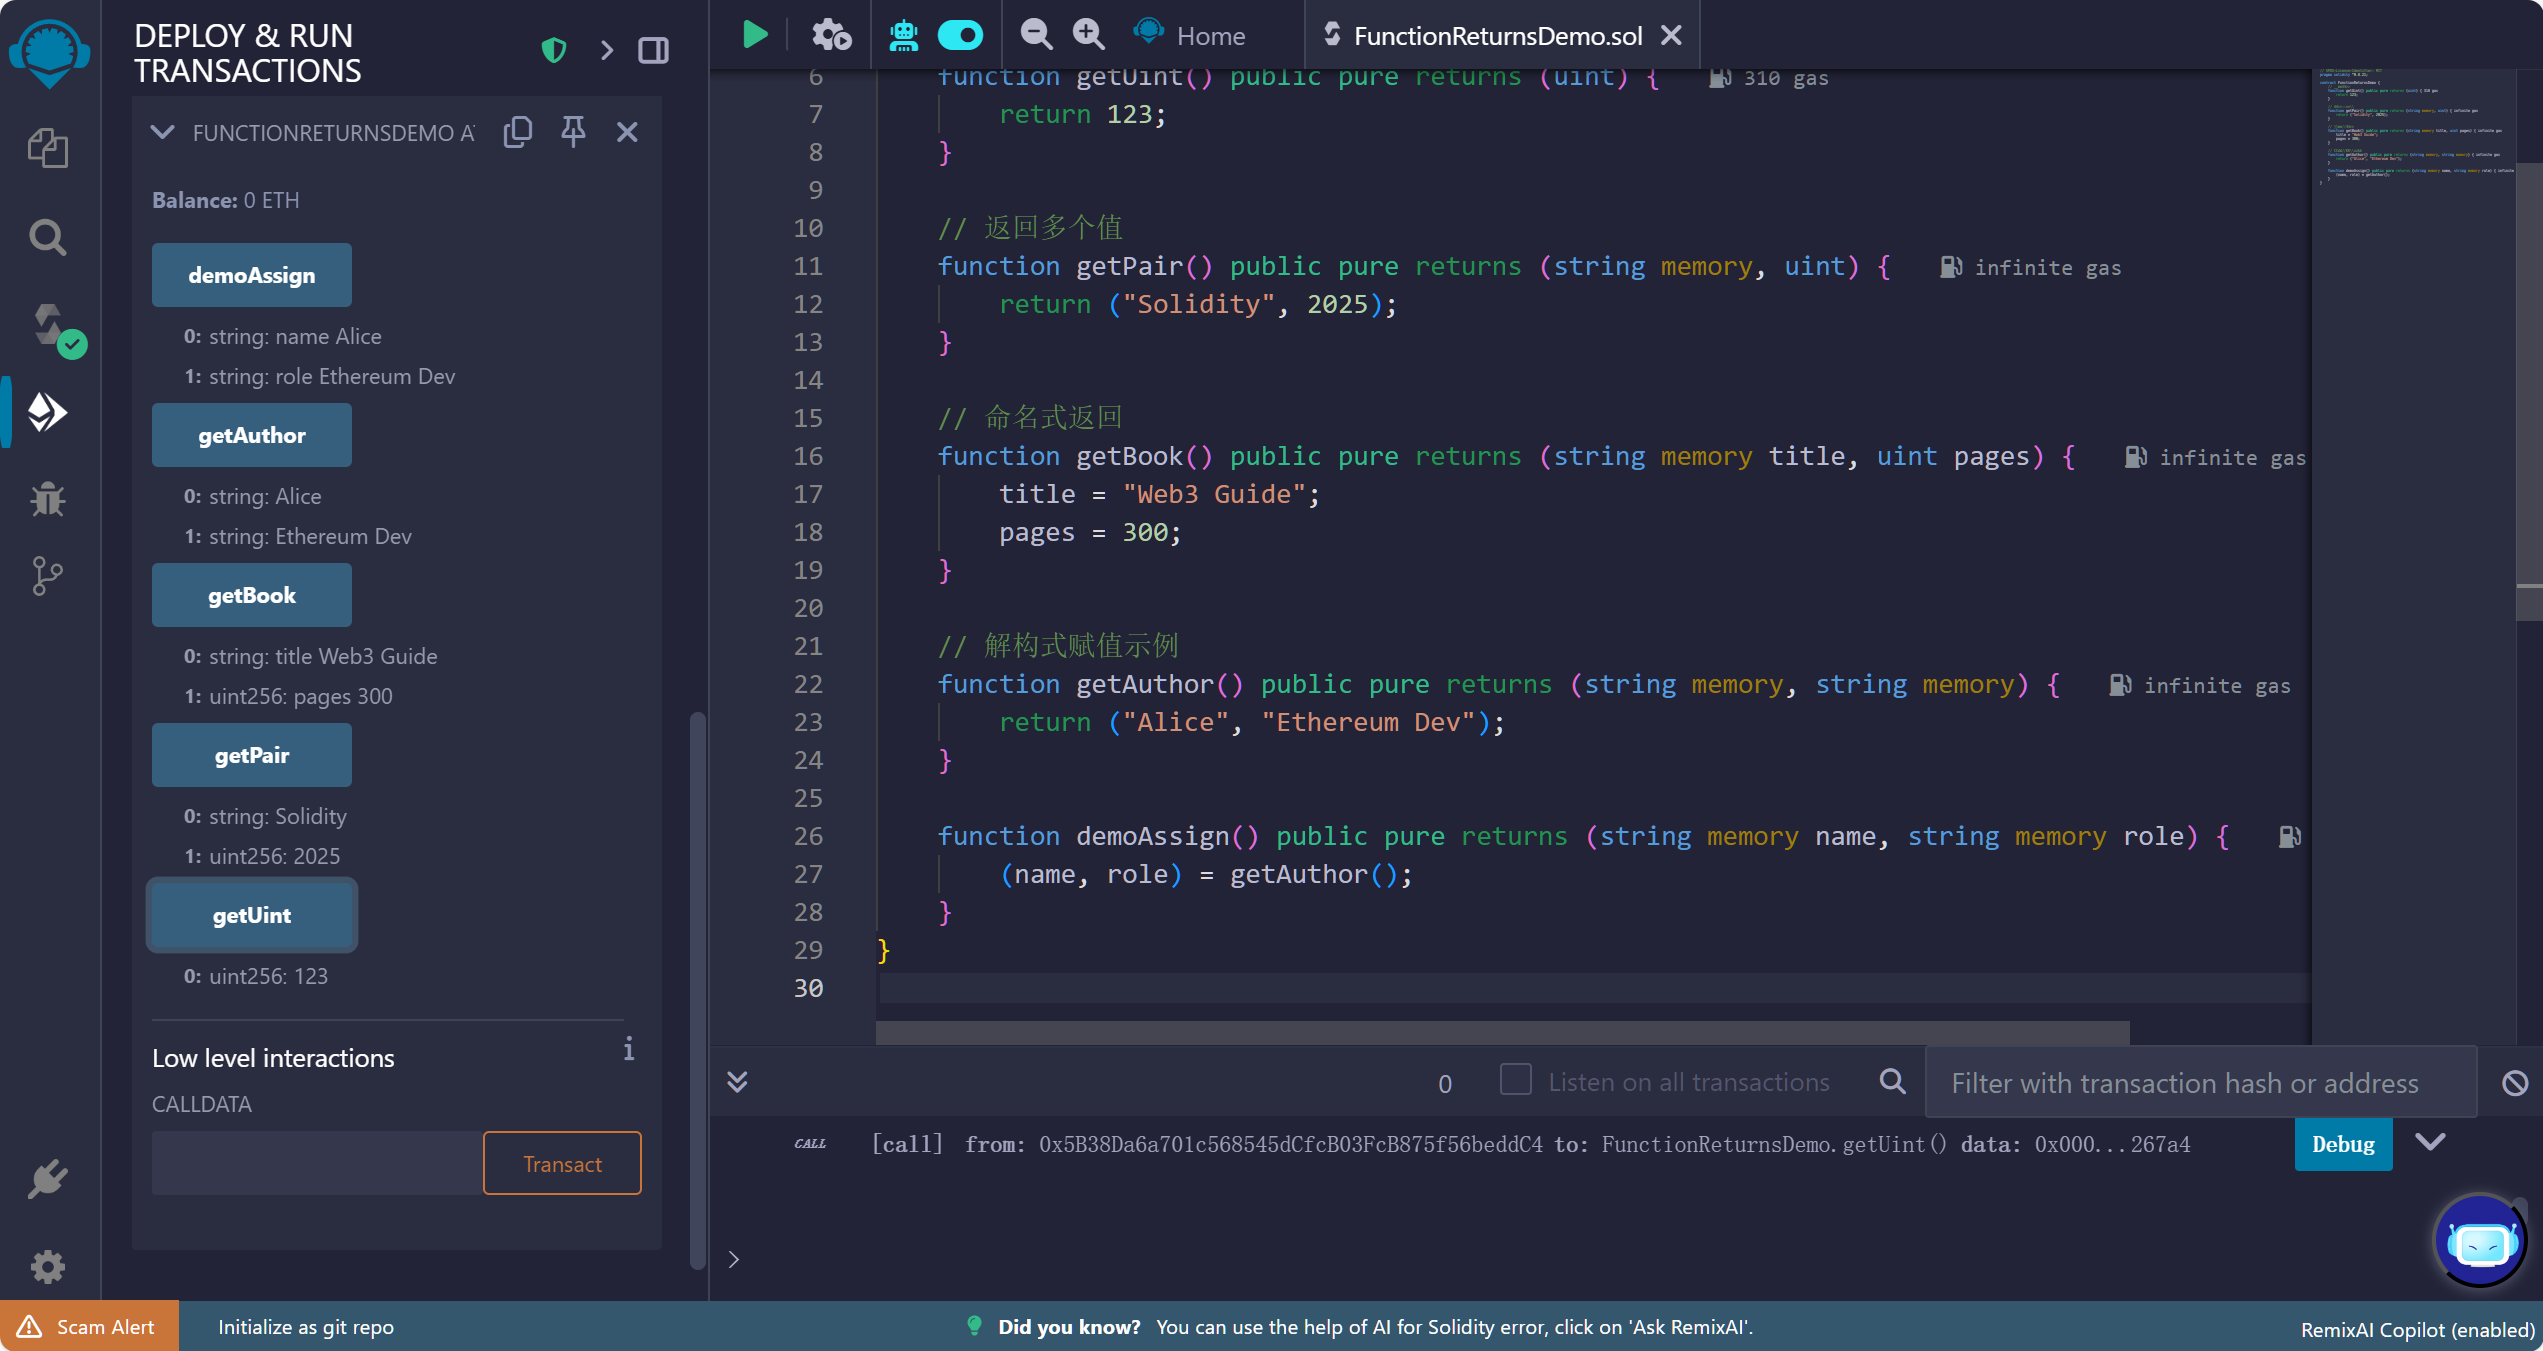This screenshot has height=1351, width=2543.
Task: Open the File Explorer panel
Action: [48, 147]
